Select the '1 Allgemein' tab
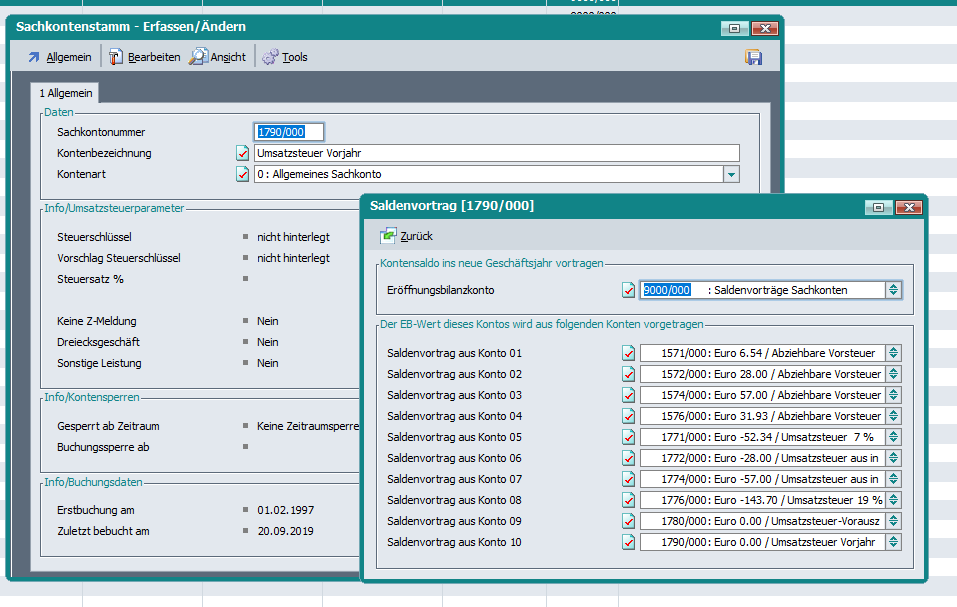The height and width of the screenshot is (607, 957). [66, 93]
